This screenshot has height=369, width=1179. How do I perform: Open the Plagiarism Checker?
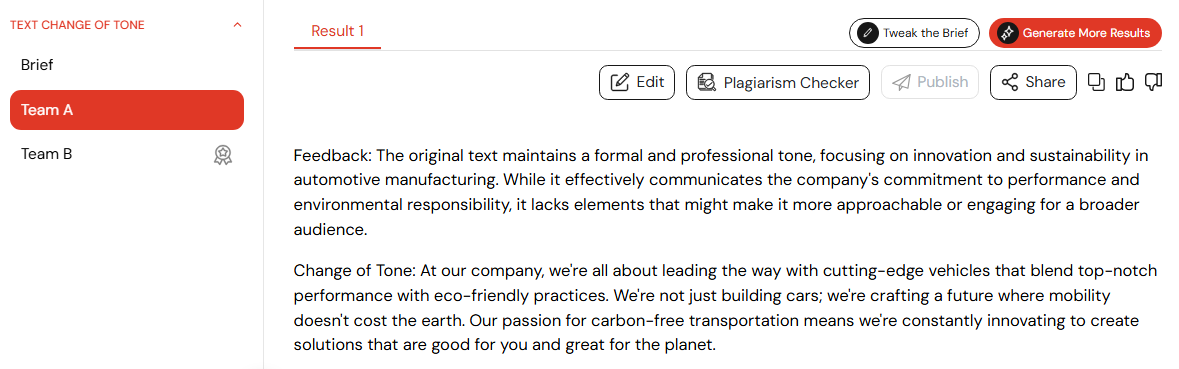(x=777, y=83)
